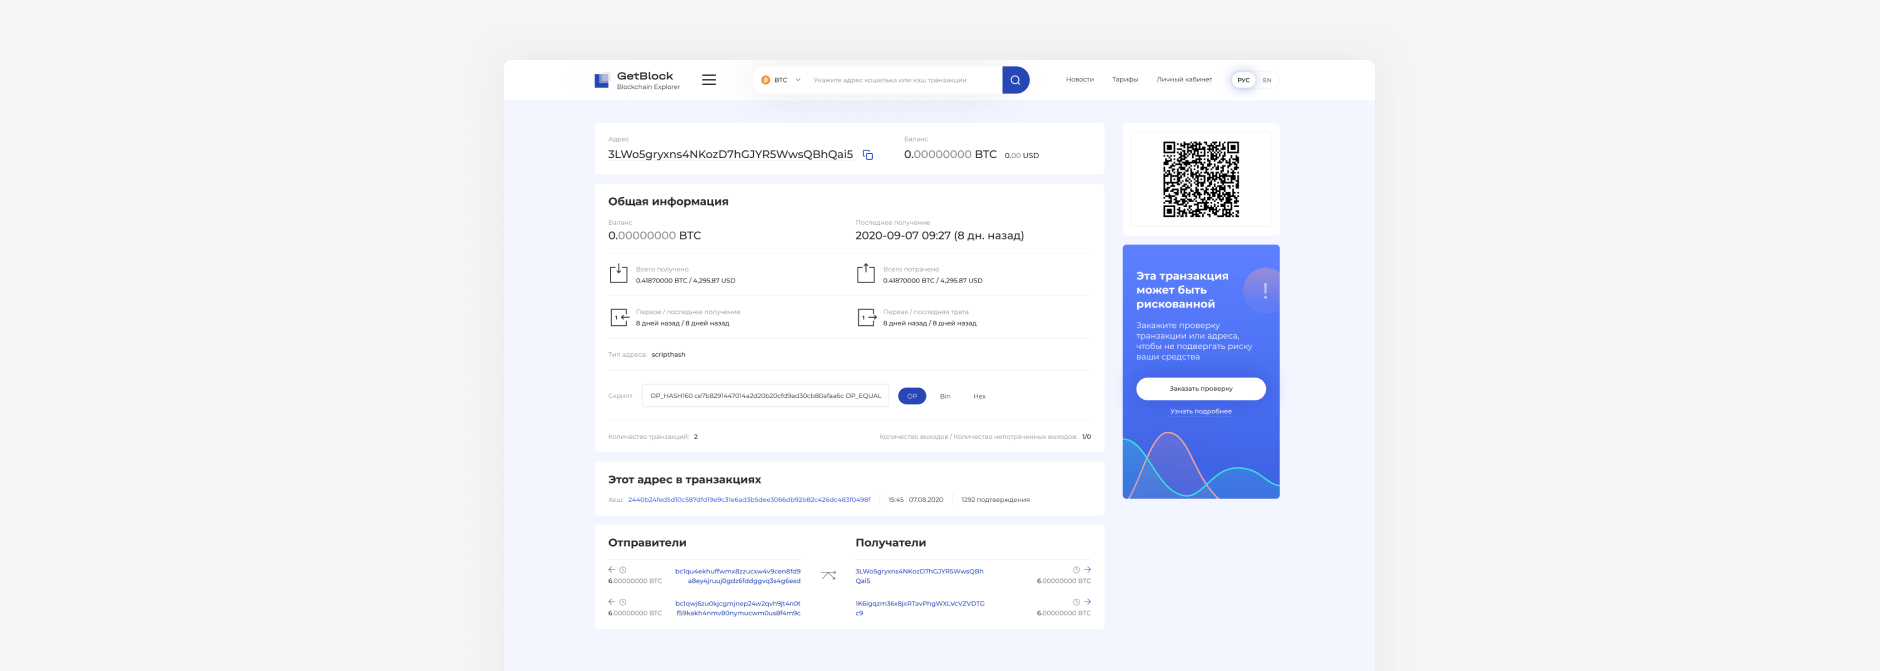Open Новости in the top navigation
1880x671 pixels.
tap(1080, 80)
